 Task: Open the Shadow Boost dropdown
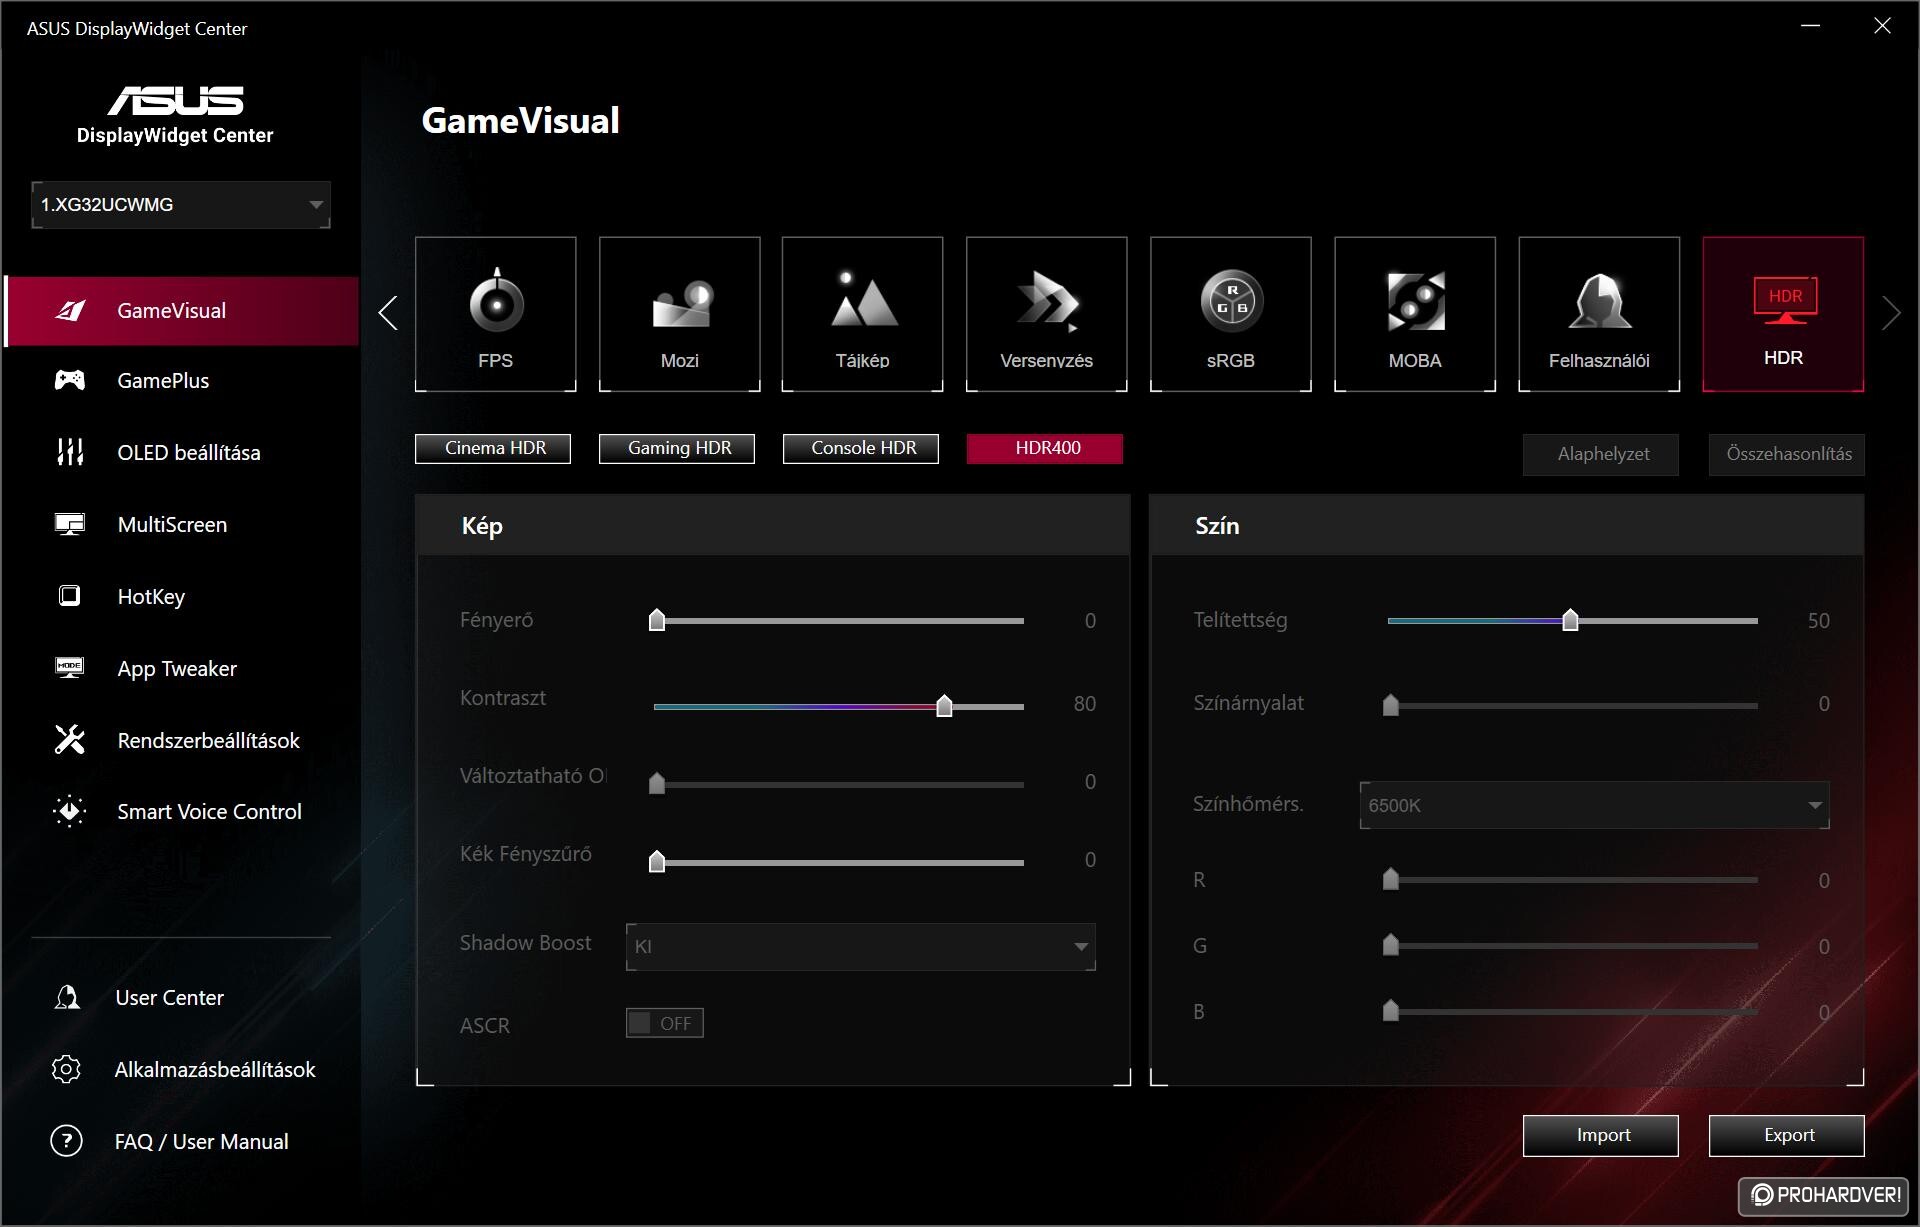point(861,947)
